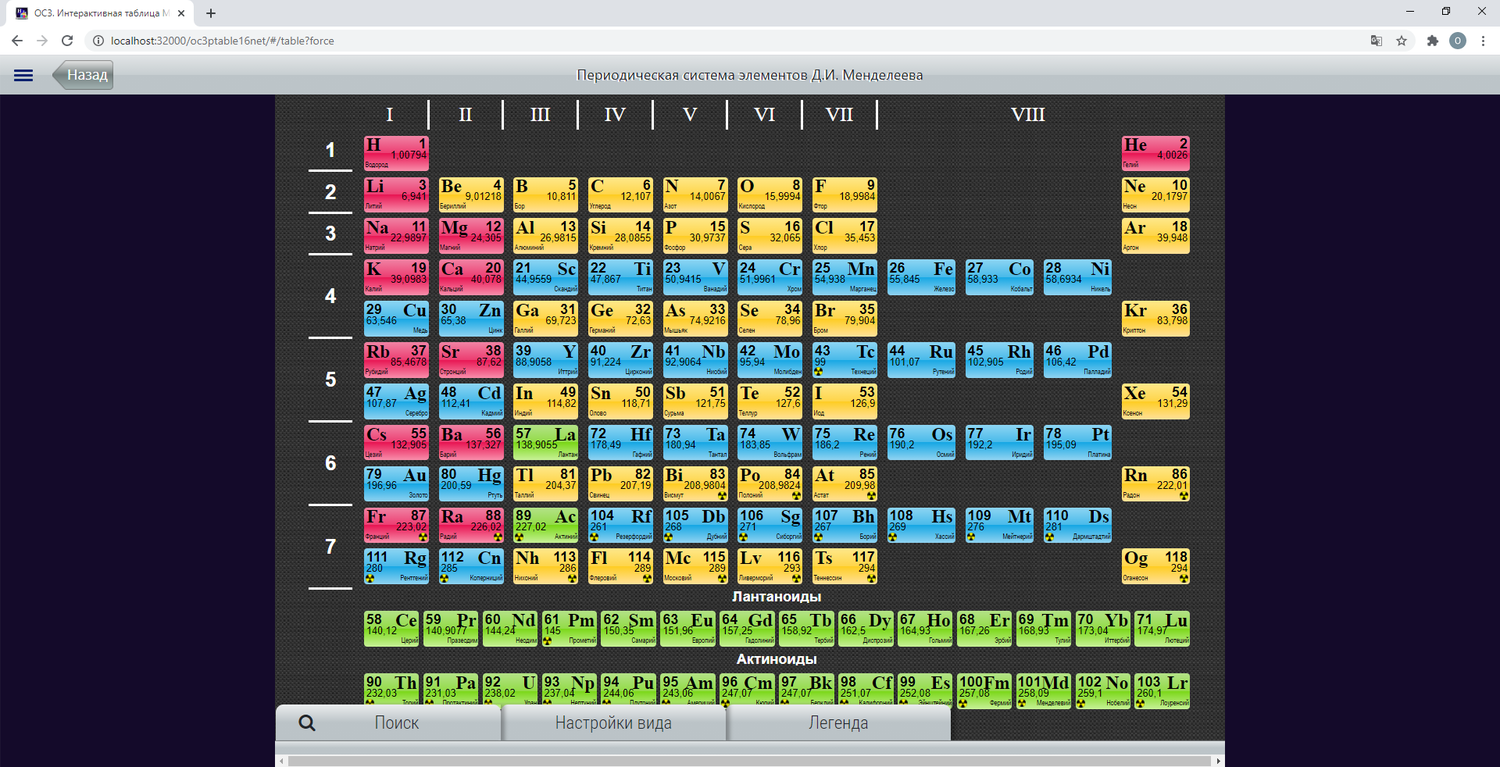Screen dimensions: 1500x767
Task: Select the Gold (Au) element tile
Action: pyautogui.click(x=396, y=483)
